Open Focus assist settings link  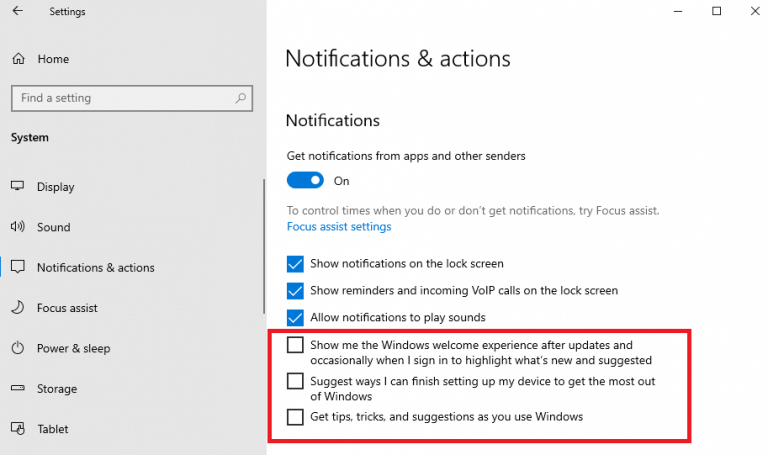click(339, 226)
